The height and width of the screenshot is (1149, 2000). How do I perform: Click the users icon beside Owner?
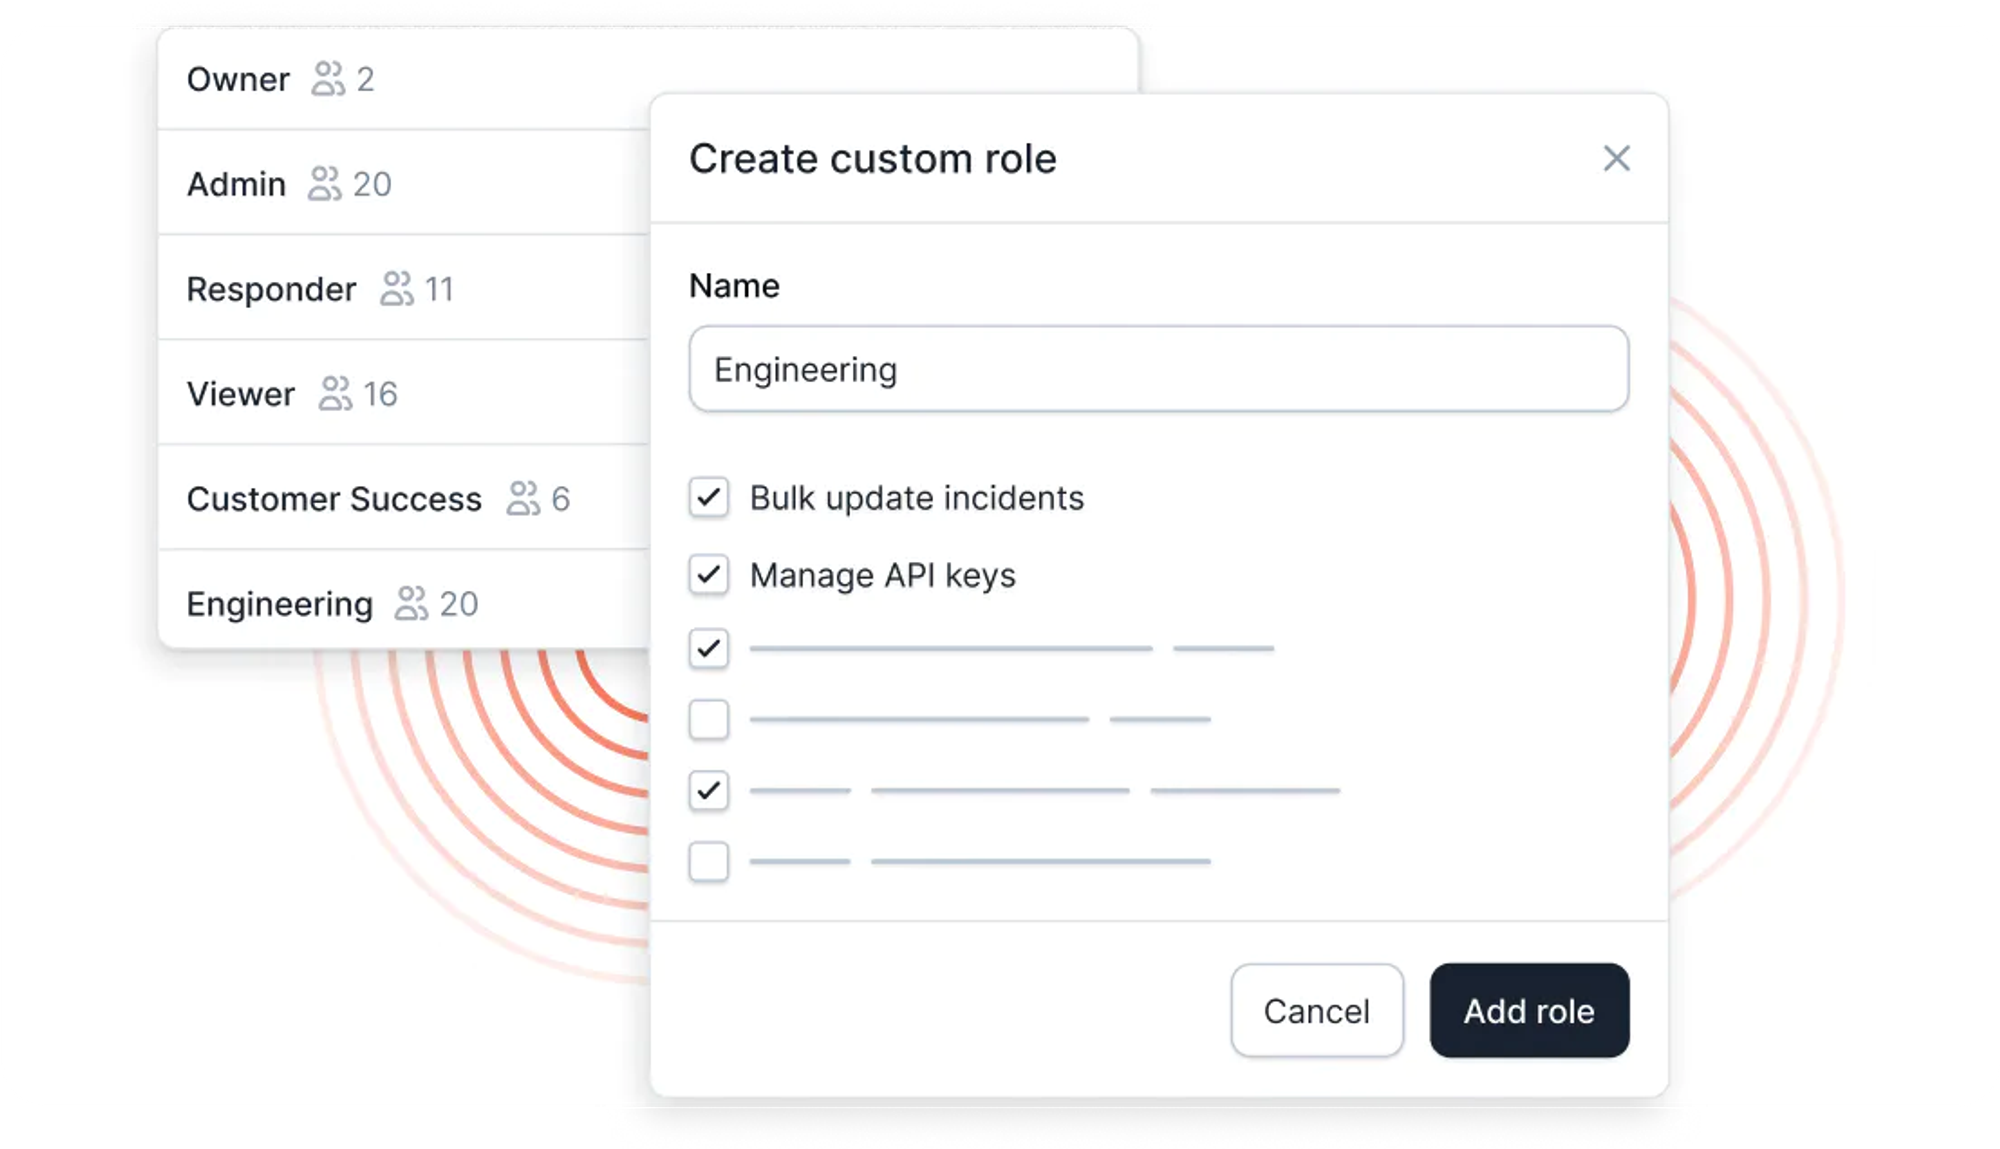pyautogui.click(x=328, y=79)
